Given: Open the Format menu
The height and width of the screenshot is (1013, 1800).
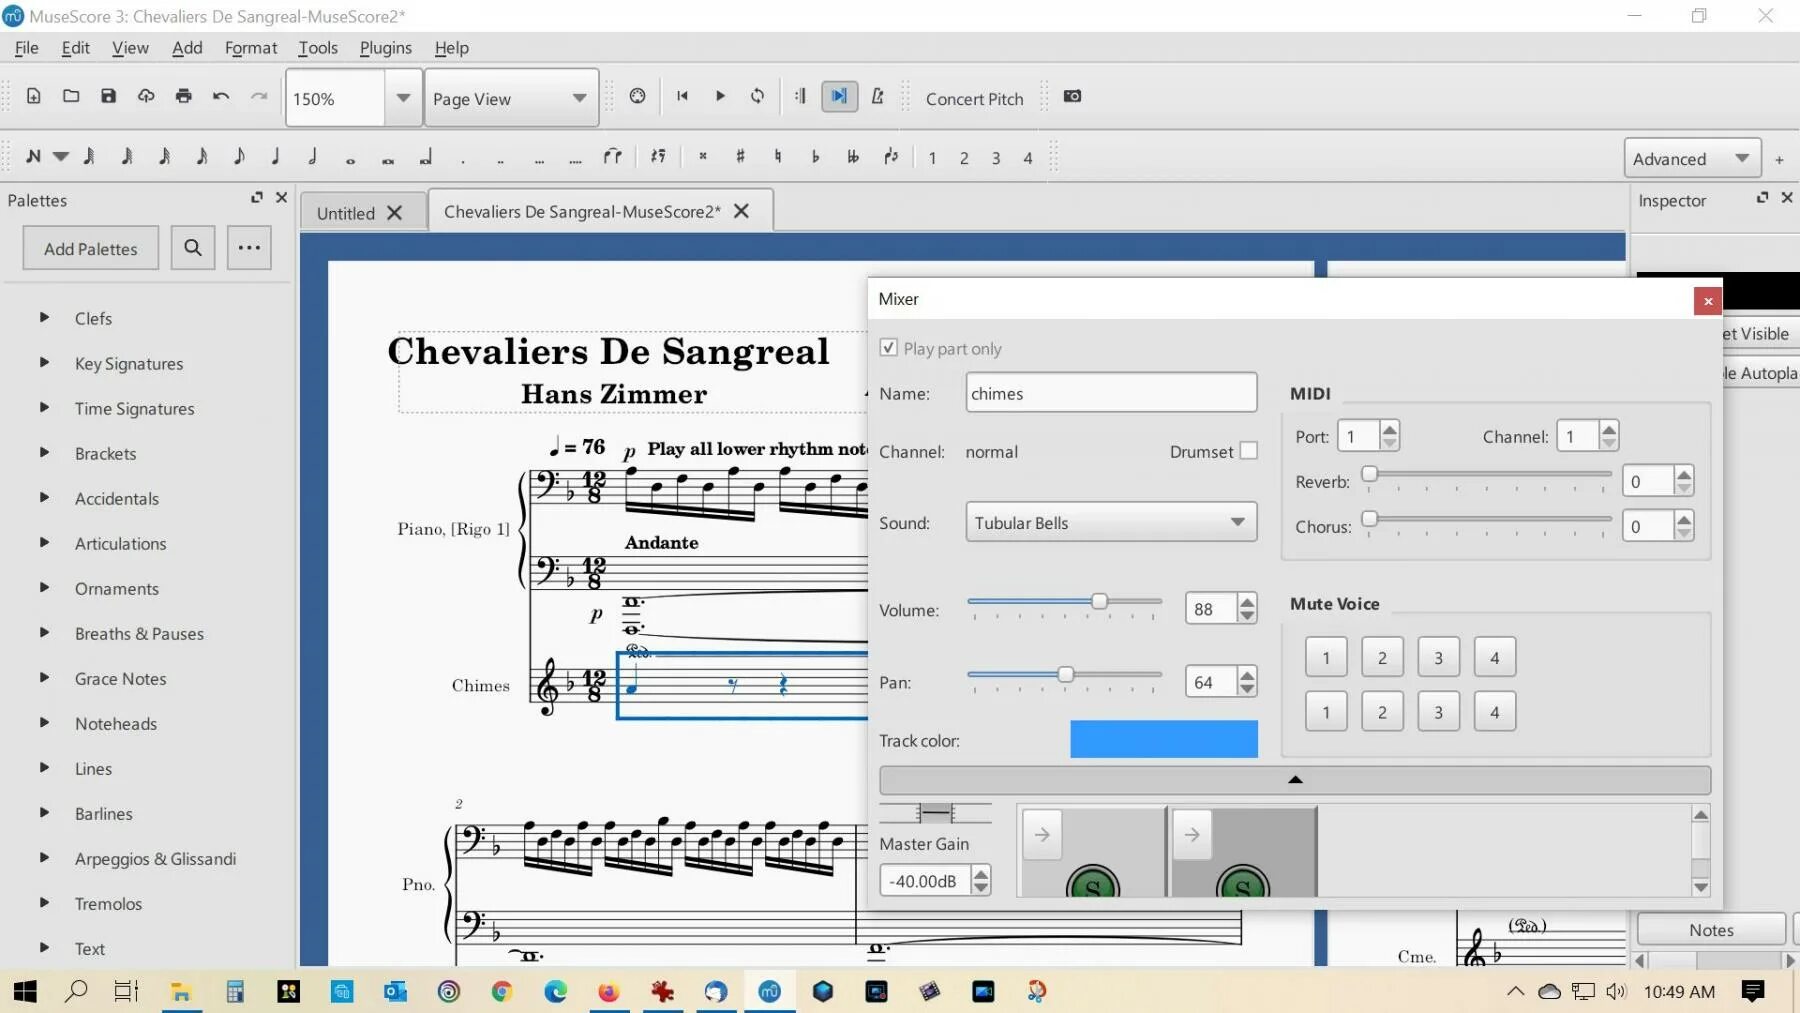Looking at the screenshot, I should 251,48.
